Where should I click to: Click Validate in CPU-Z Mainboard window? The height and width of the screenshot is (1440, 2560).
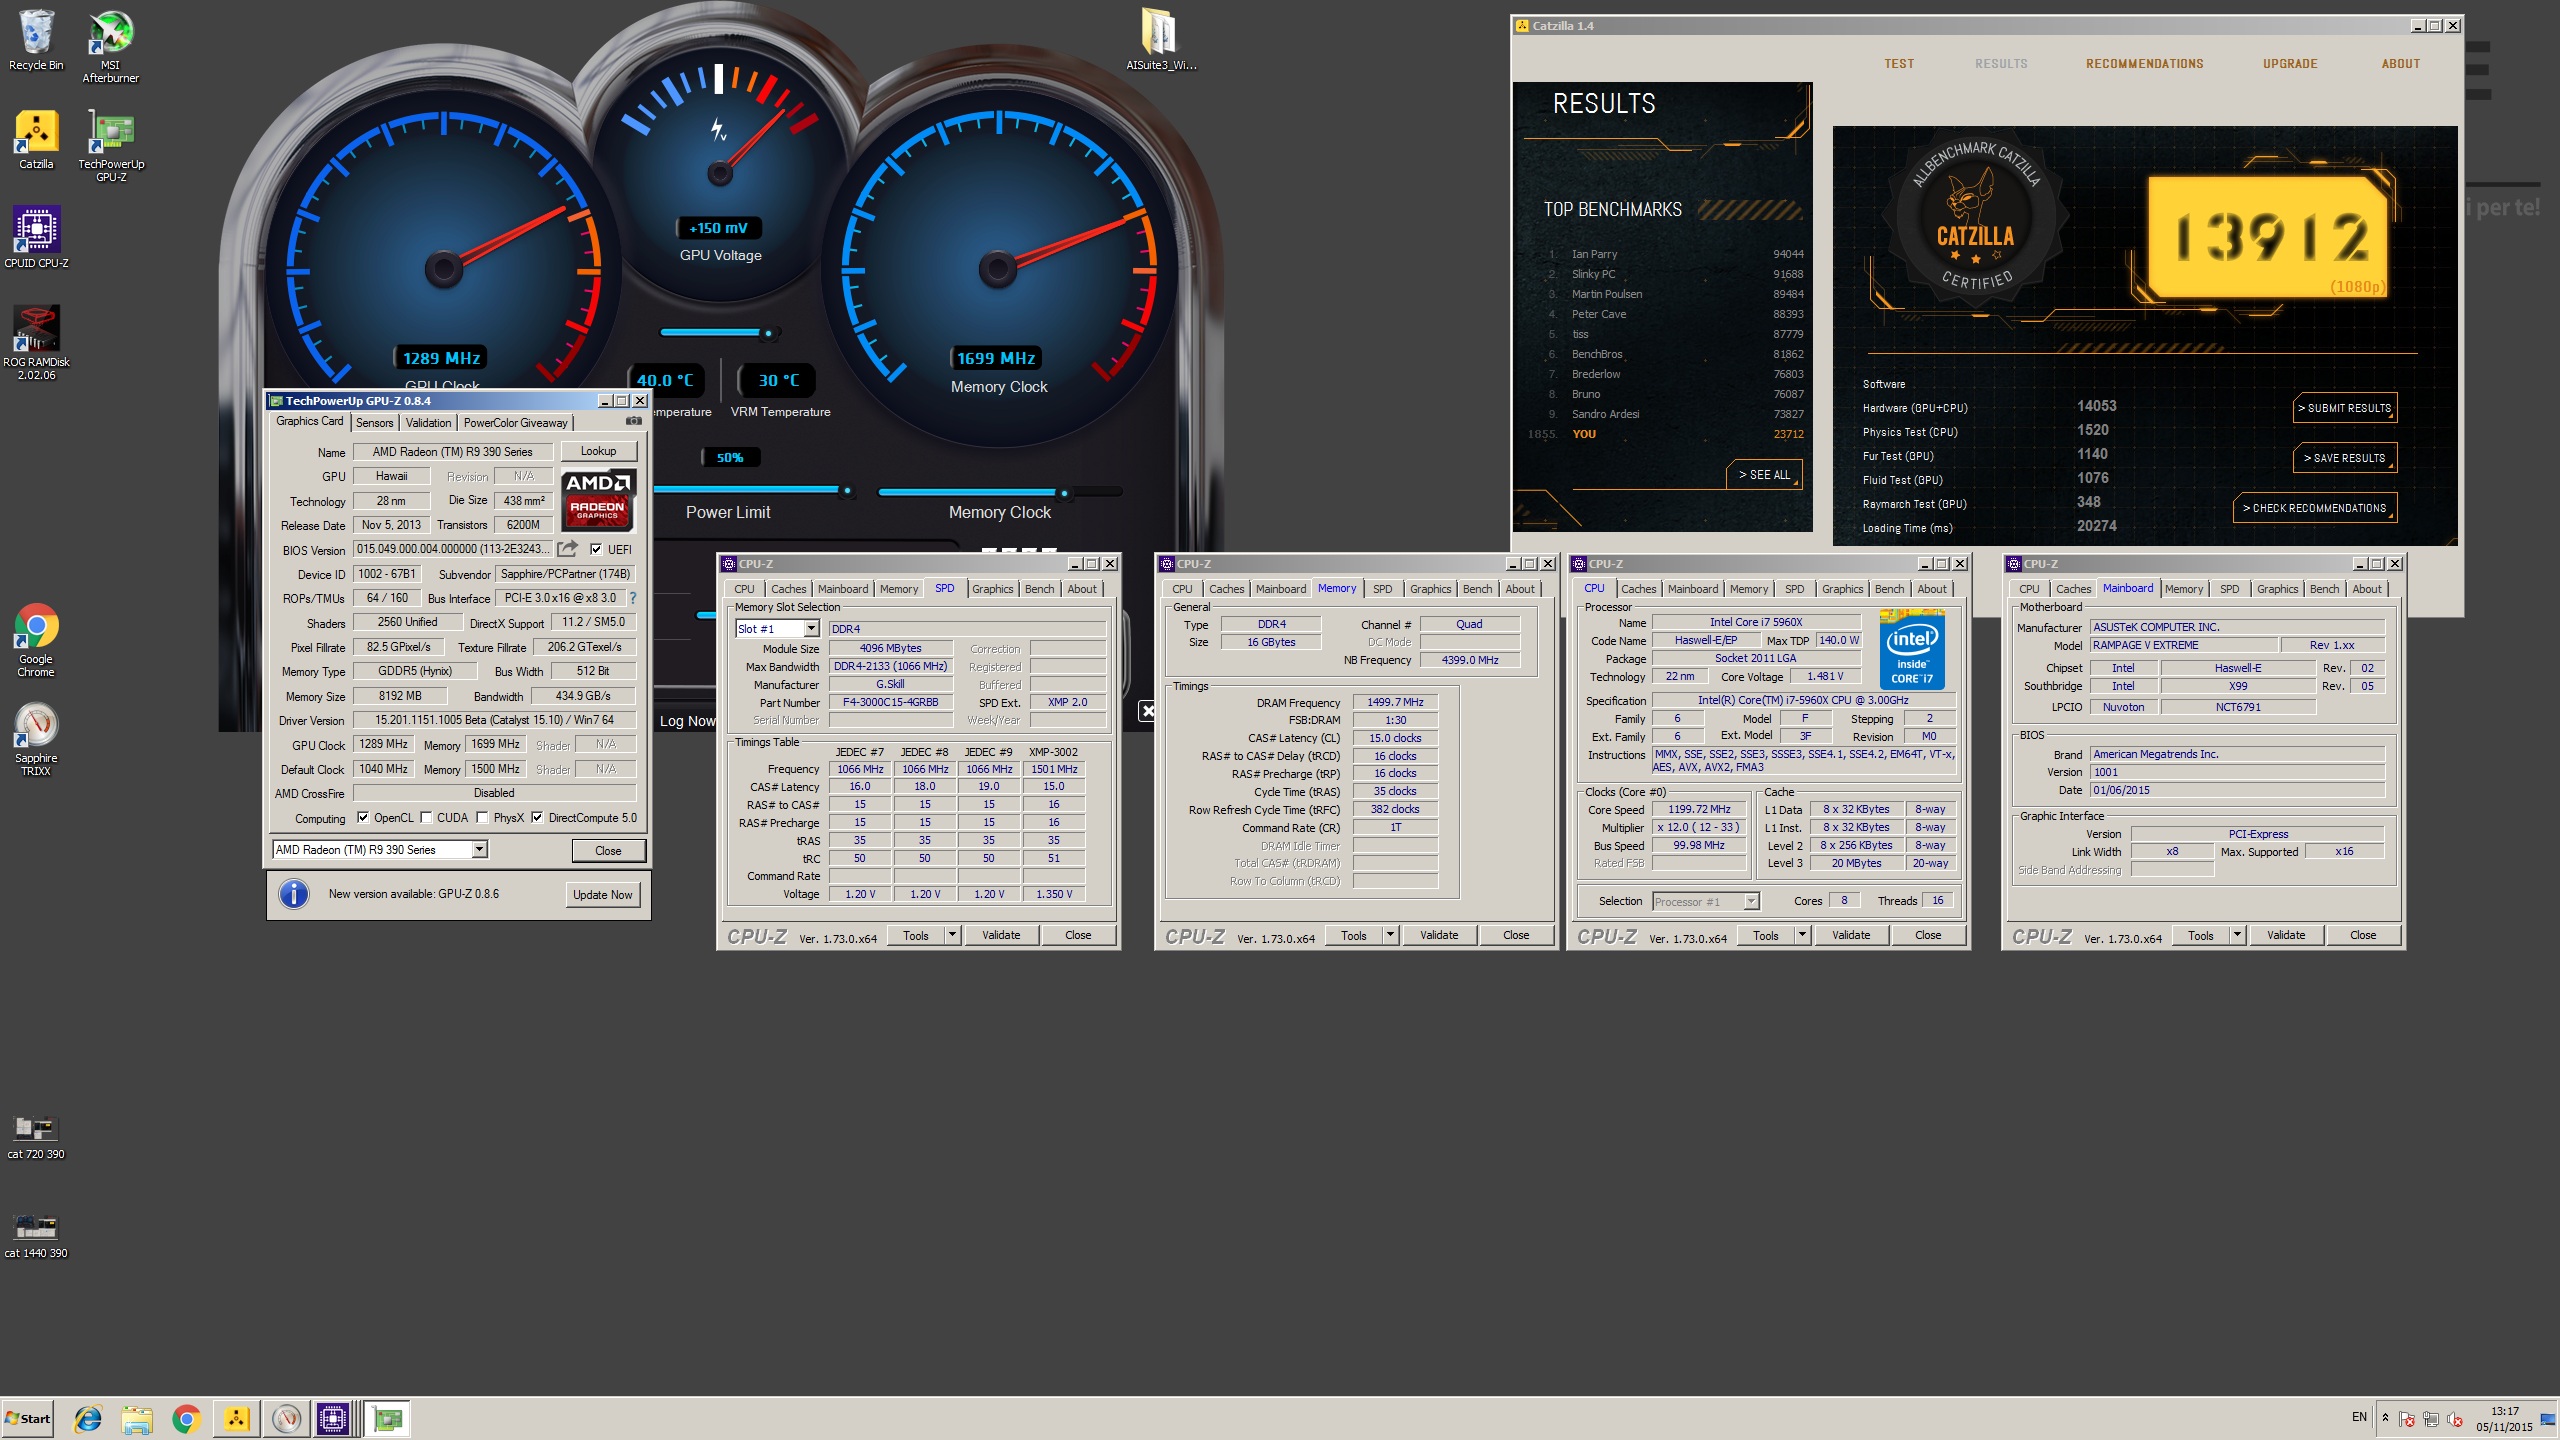pyautogui.click(x=2286, y=935)
